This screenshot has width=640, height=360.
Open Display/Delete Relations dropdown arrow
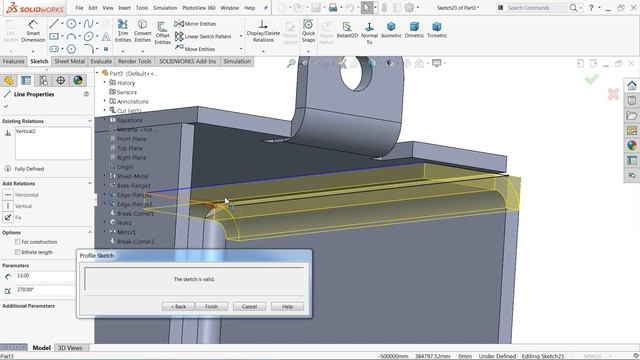263,52
